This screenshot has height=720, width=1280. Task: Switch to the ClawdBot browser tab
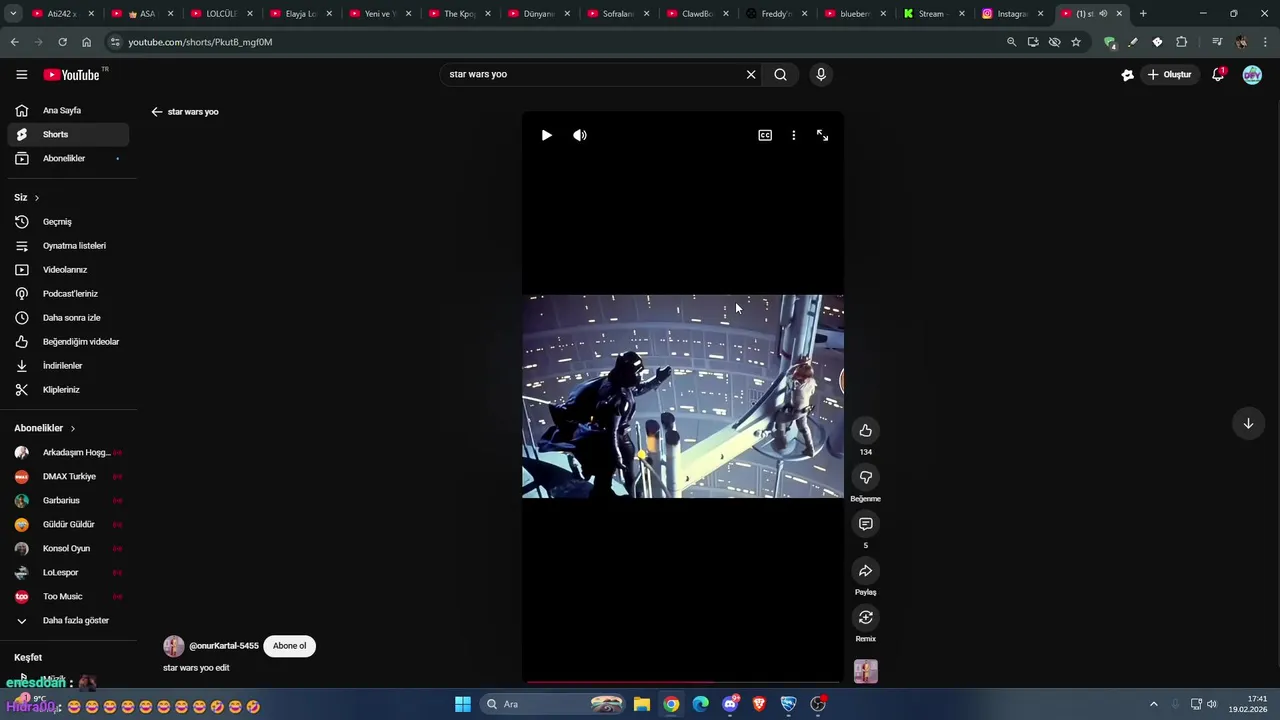tap(696, 14)
